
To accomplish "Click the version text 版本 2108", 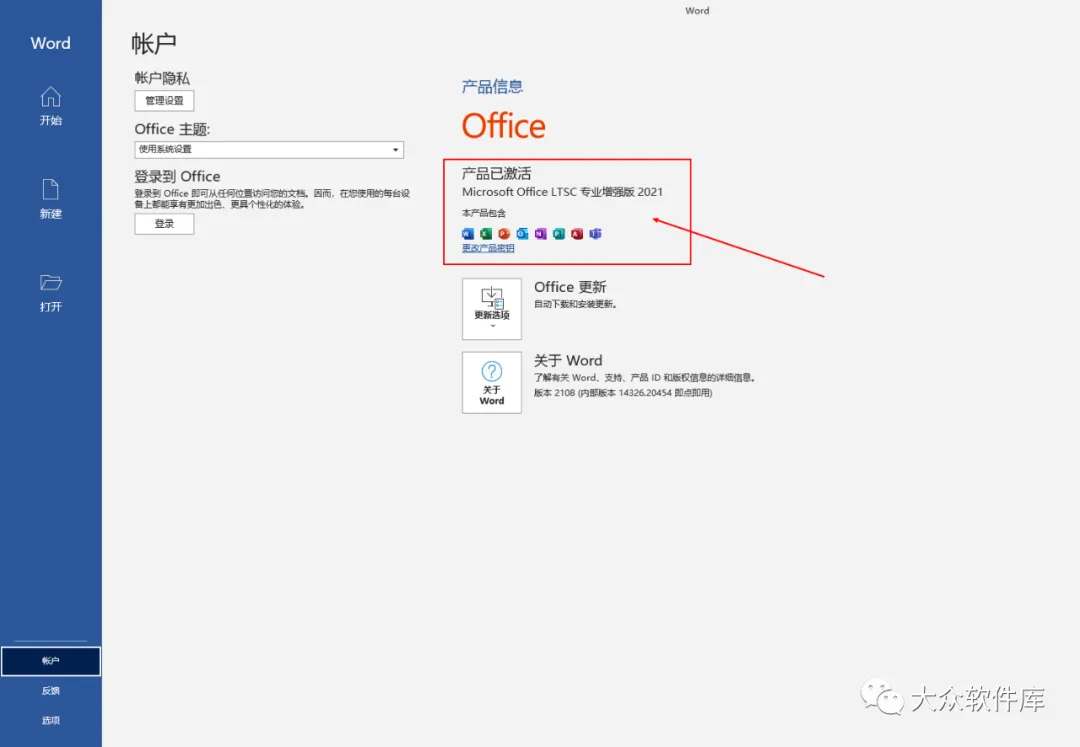I will (623, 393).
